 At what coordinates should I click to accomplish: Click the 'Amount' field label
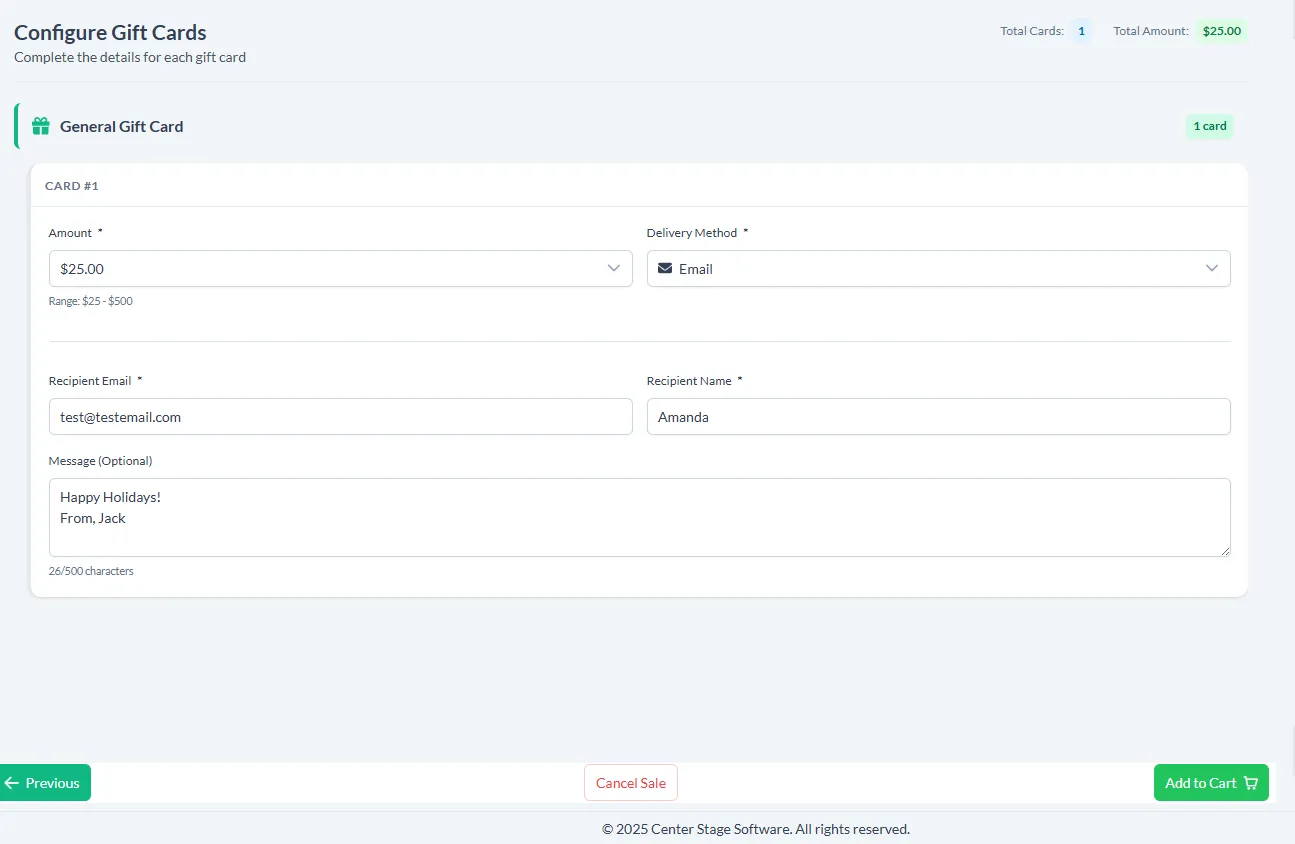point(70,233)
